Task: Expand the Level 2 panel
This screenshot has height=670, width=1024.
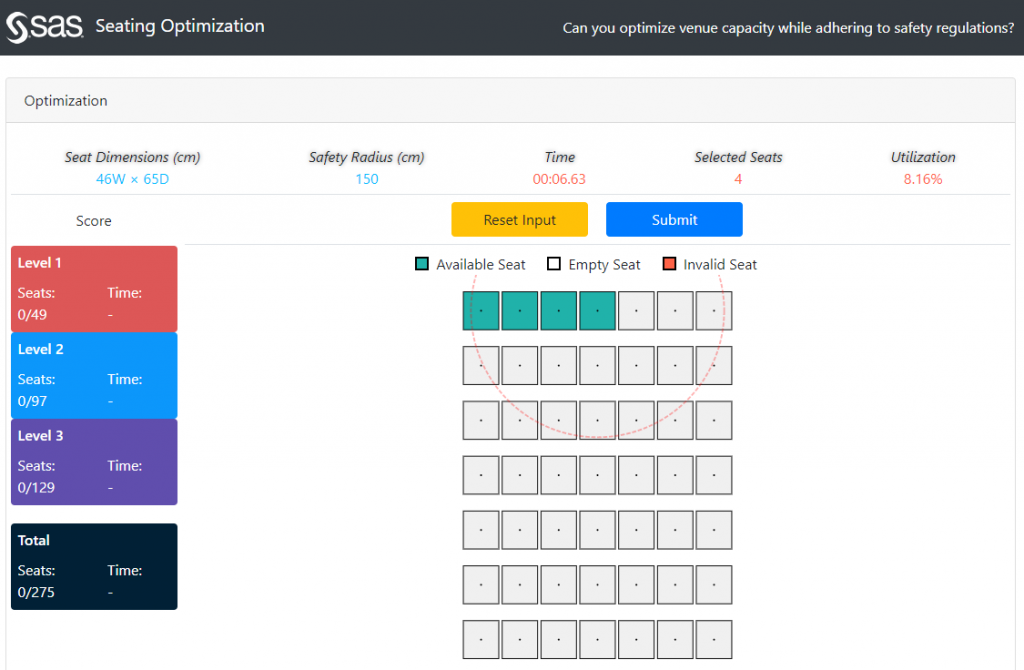Action: coord(93,375)
